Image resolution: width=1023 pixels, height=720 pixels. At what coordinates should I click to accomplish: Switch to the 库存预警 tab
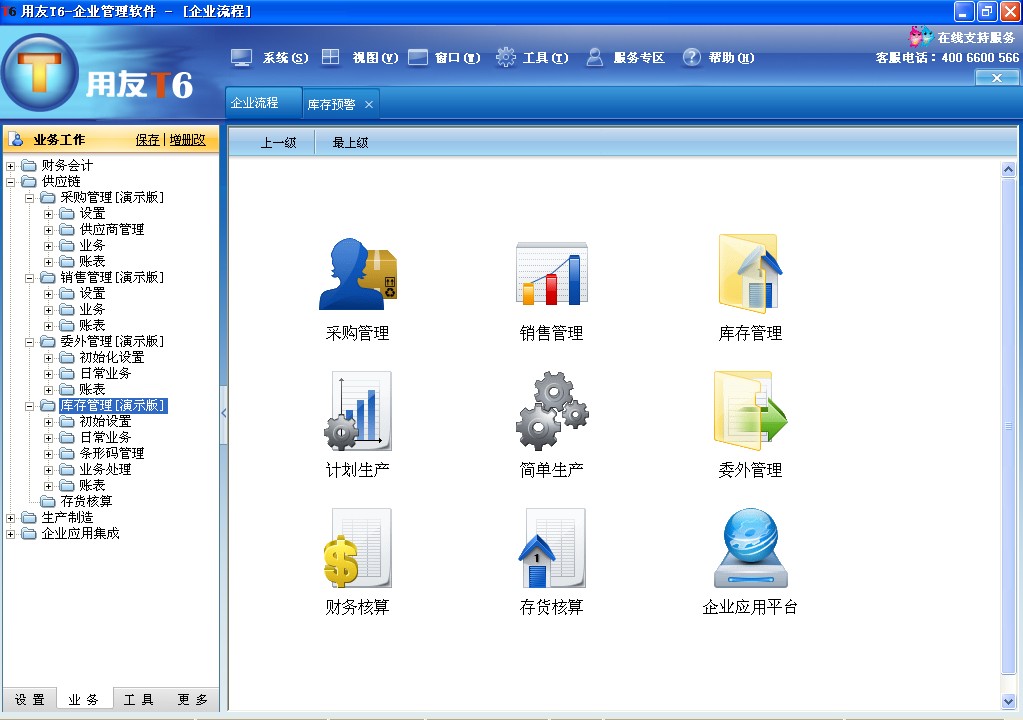[331, 104]
